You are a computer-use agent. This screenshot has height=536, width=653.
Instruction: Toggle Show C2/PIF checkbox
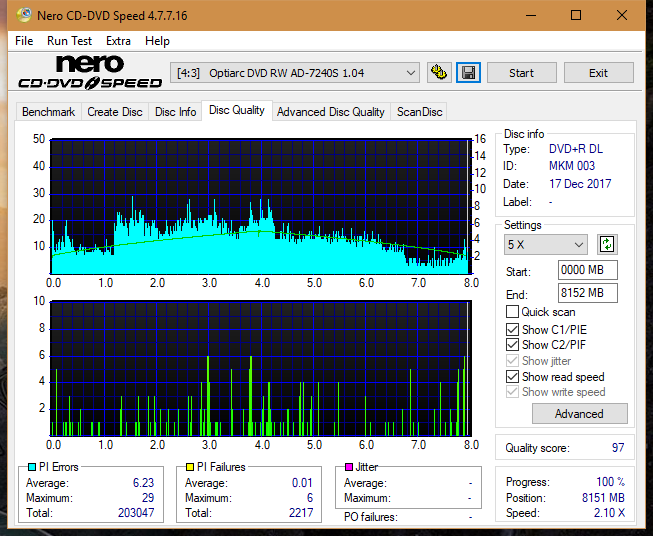point(512,345)
